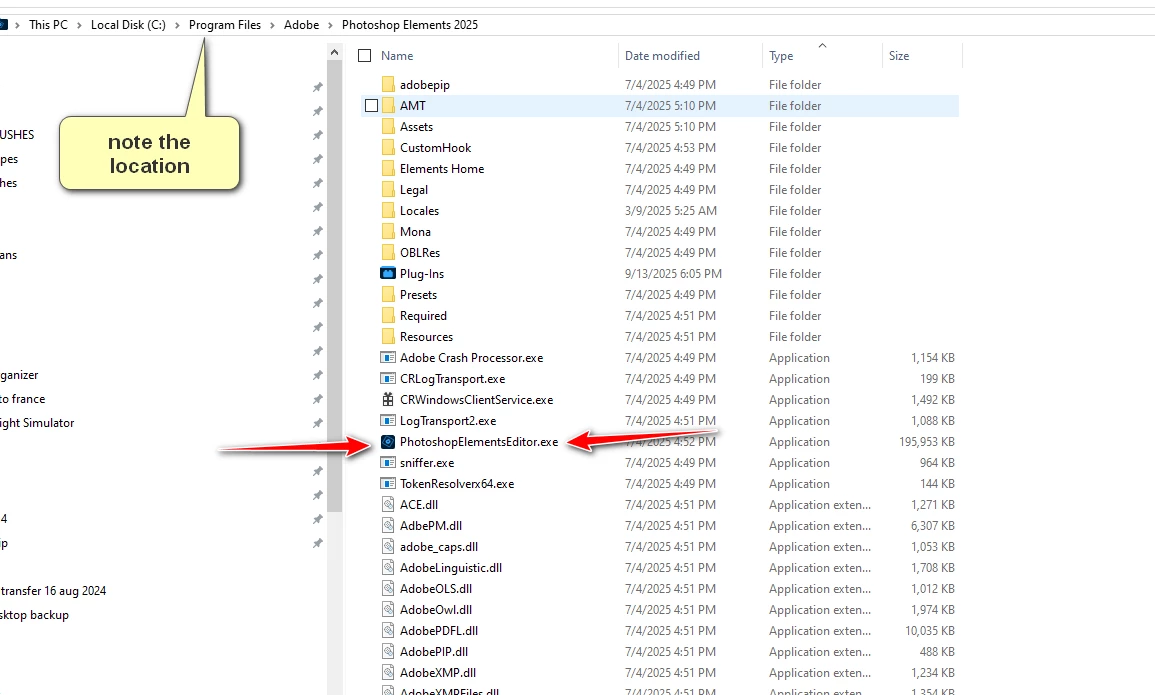This screenshot has width=1155, height=695.
Task: Click the CRWindowsClientService.exe file icon
Action: [387, 400]
